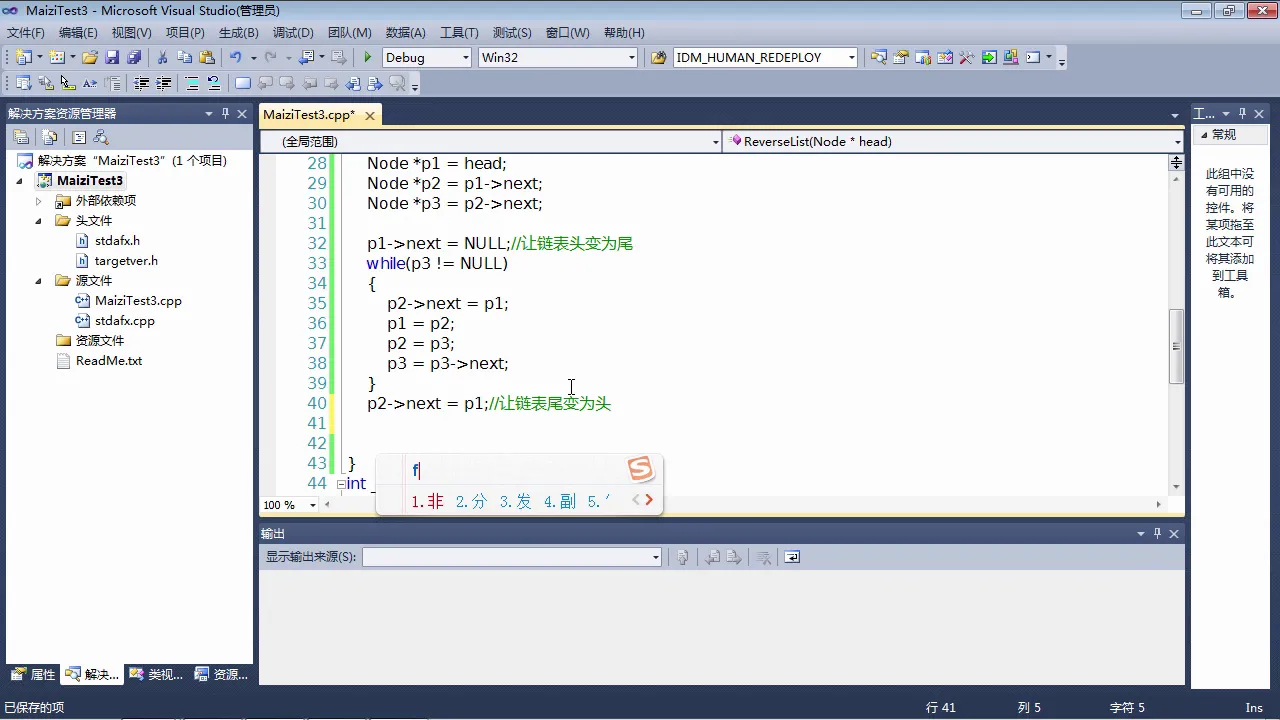Show next IME candidate page arrow
Screen dimensions: 1280x720
coord(648,499)
